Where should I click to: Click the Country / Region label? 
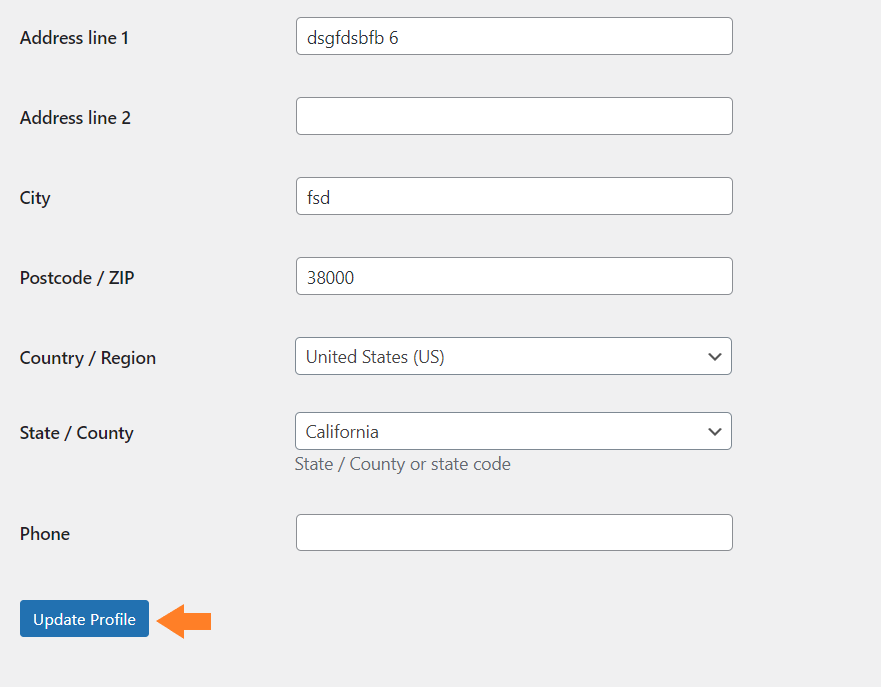88,358
